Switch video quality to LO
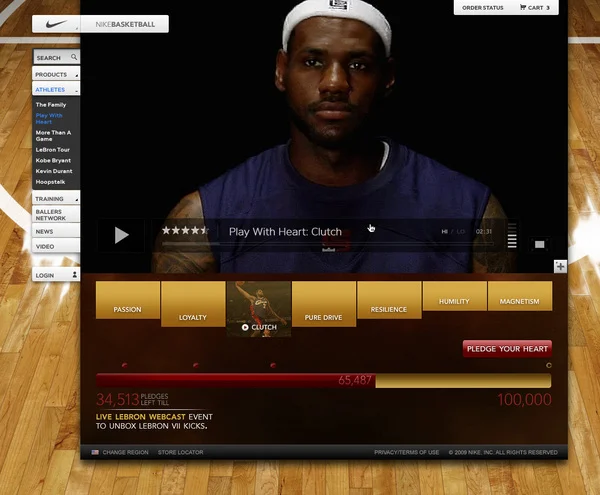Viewport: 600px width, 495px height. coord(461,231)
